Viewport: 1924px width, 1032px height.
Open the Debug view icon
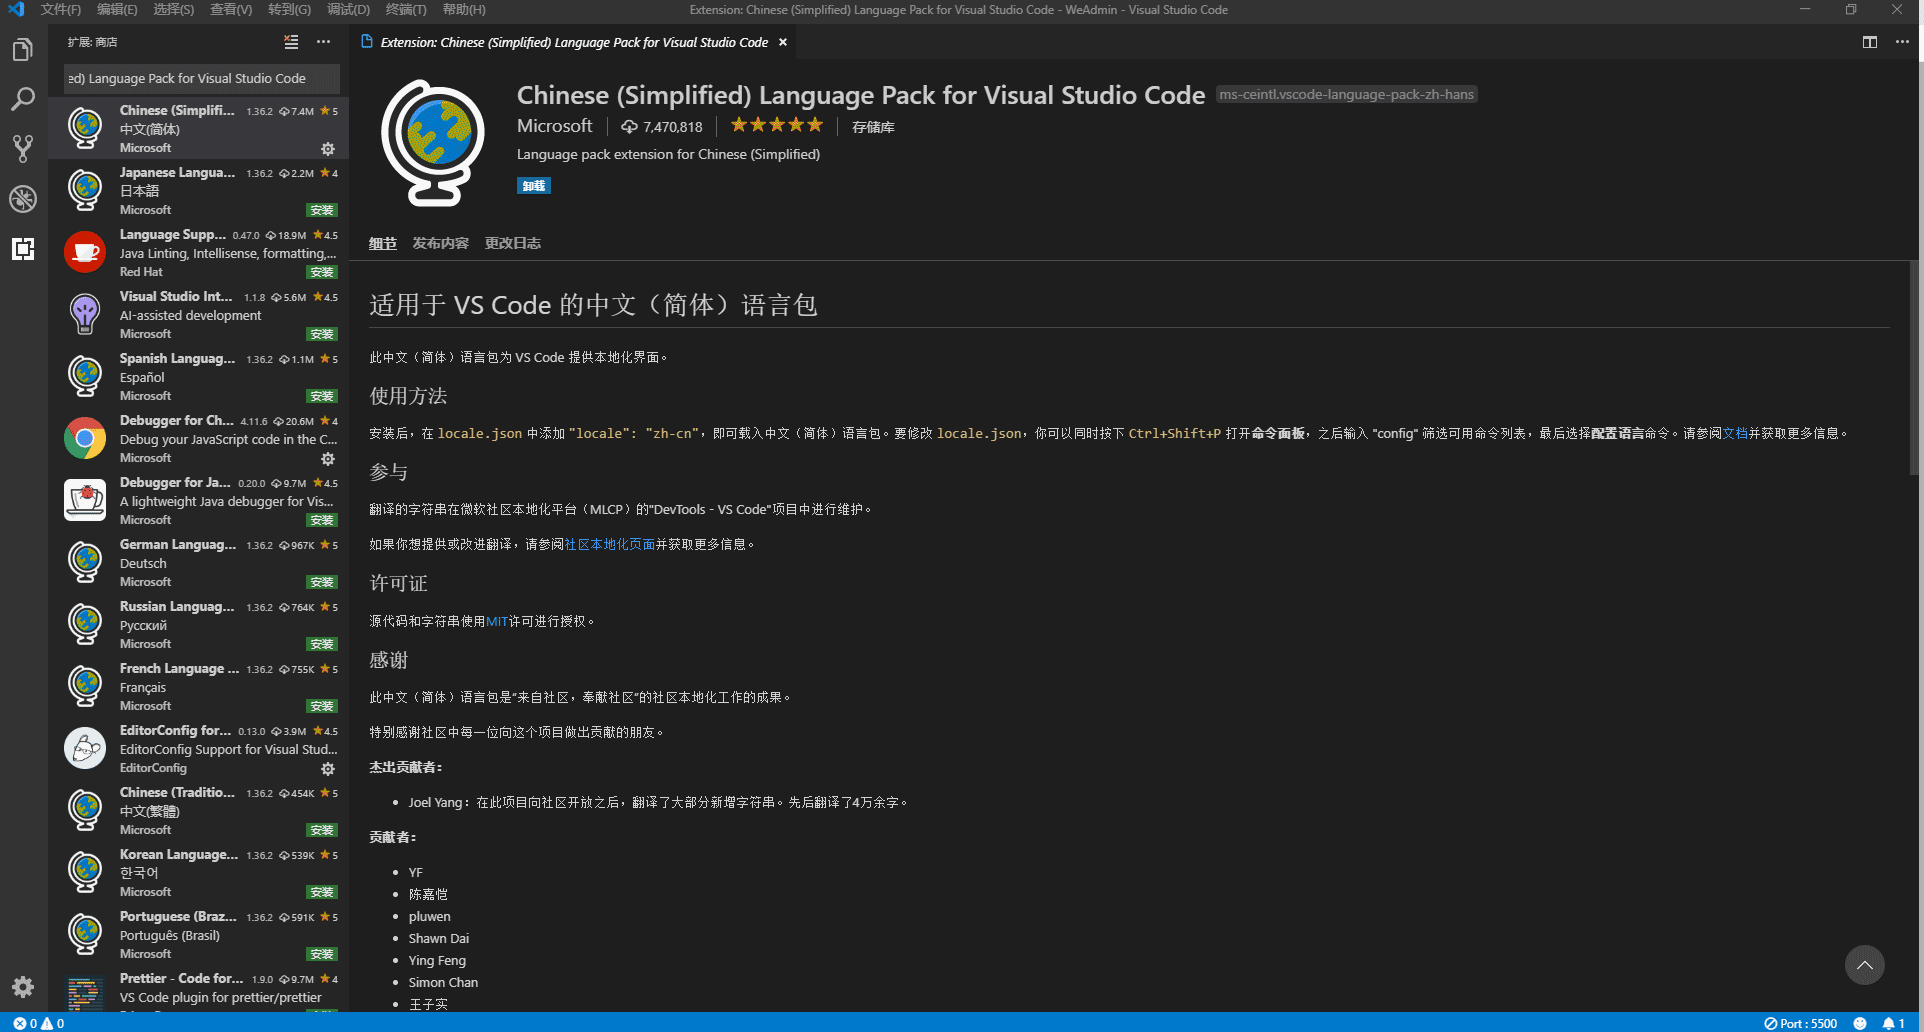[22, 199]
